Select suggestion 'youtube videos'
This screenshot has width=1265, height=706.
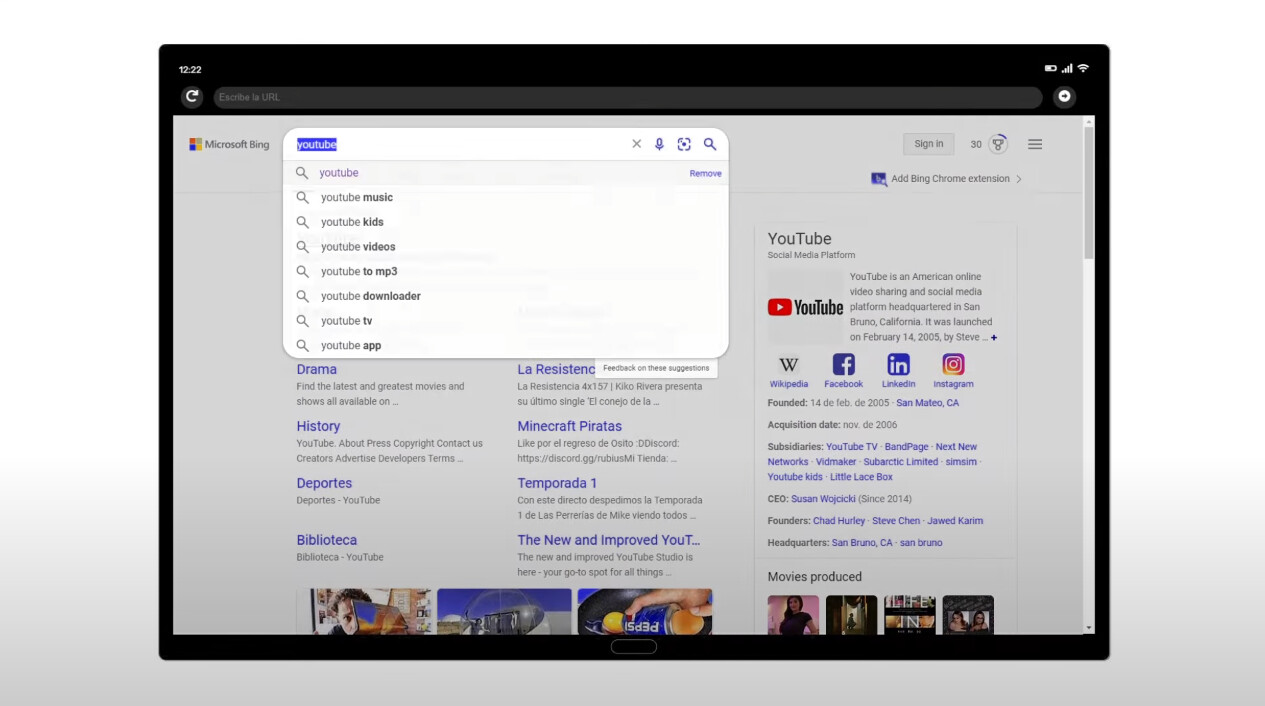pos(506,247)
